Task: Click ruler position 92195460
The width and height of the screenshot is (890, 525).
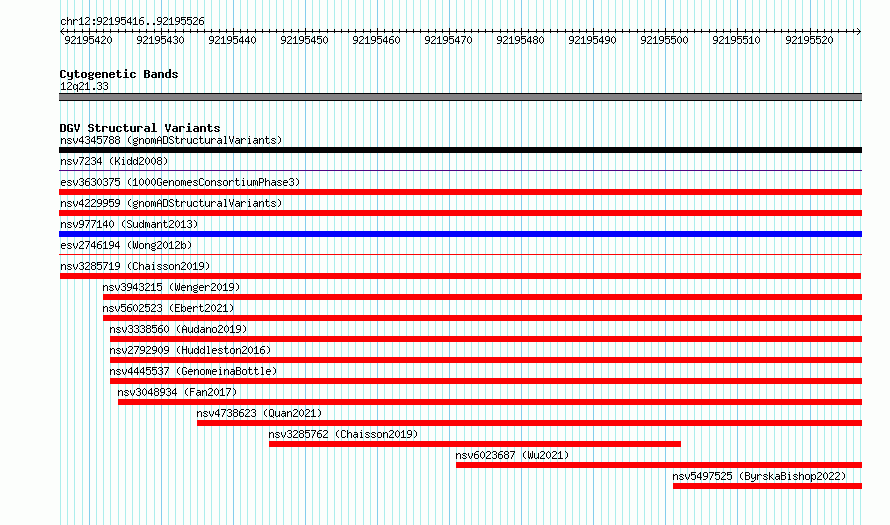Action: [376, 40]
